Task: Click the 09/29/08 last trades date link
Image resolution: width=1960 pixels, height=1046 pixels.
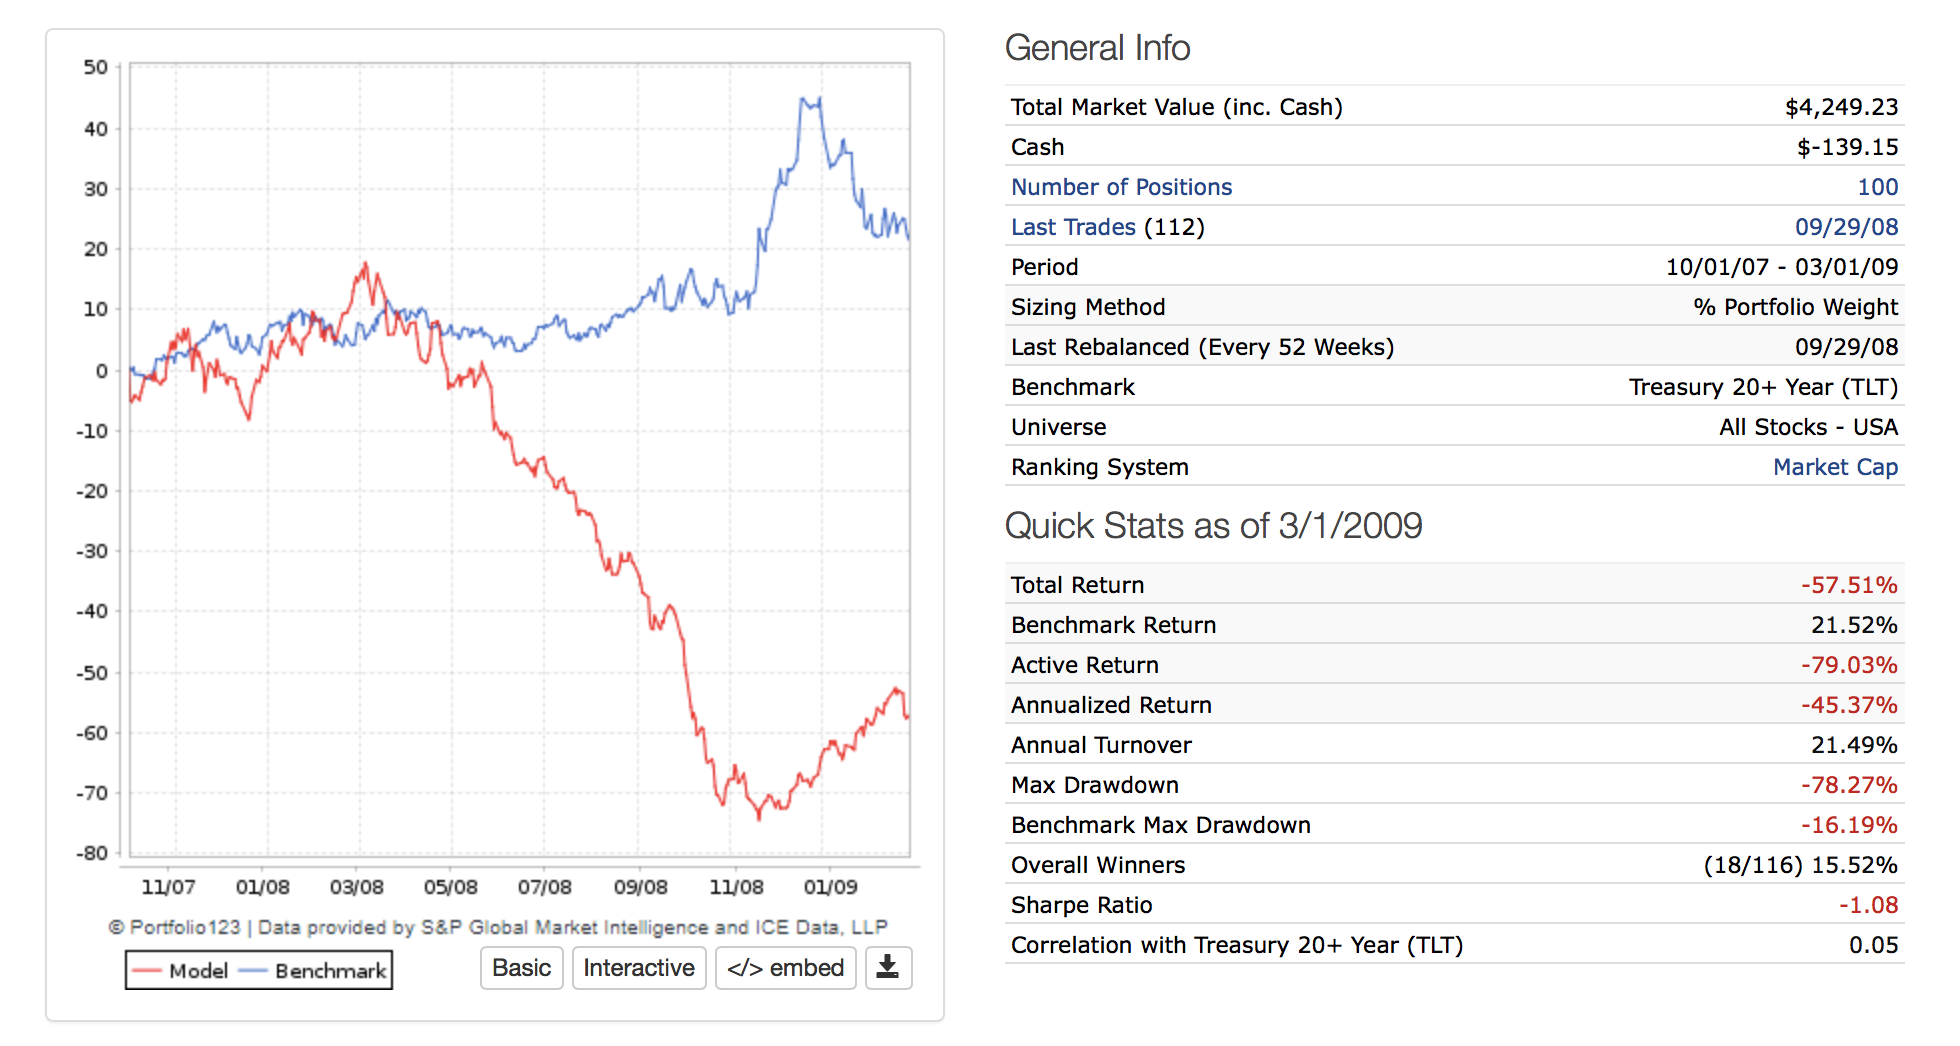Action: [x=1846, y=227]
